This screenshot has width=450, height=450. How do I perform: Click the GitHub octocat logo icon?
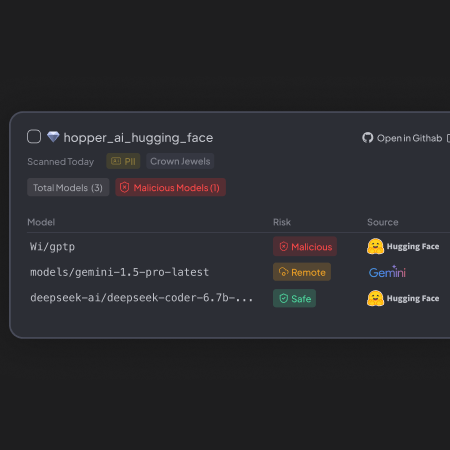368,138
